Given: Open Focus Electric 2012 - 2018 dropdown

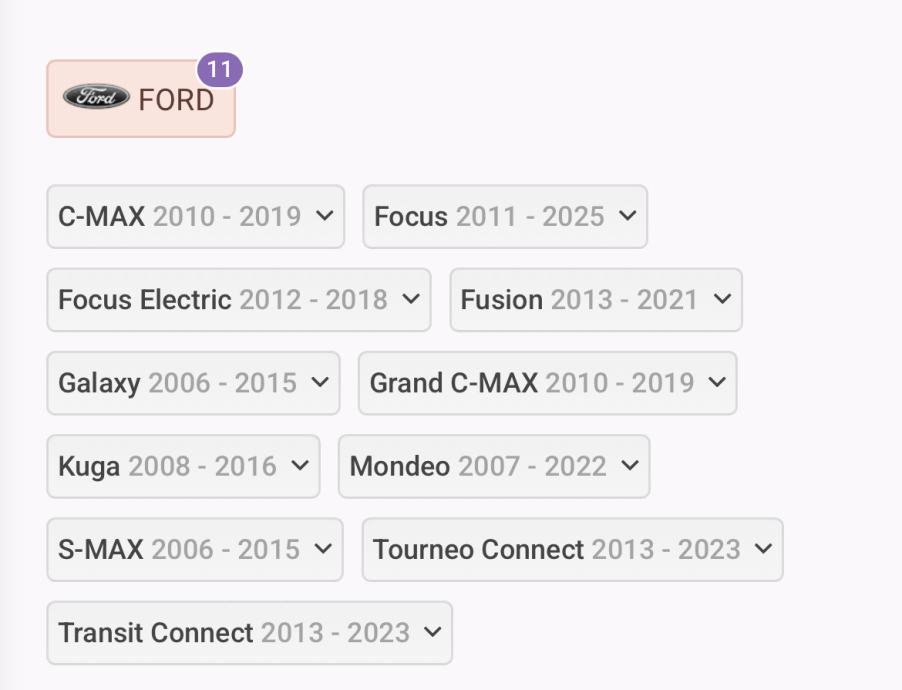Looking at the screenshot, I should tap(238, 300).
